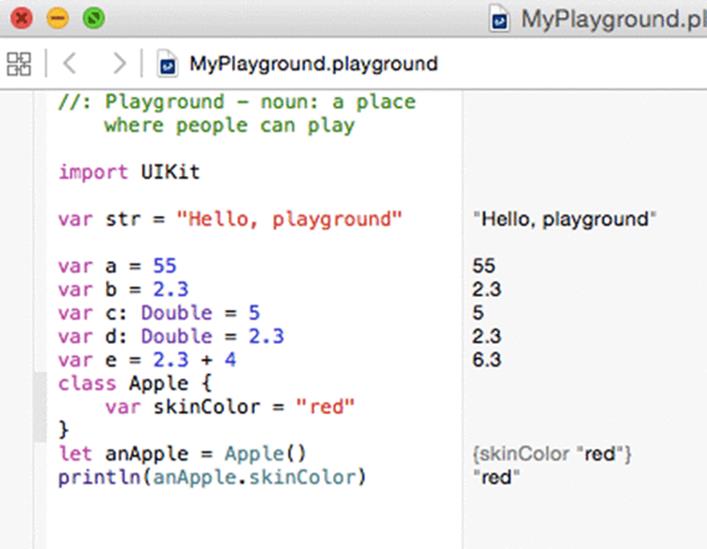The image size is (707, 549).
Task: Click the "Hello, playground" result in sidebar
Action: tap(565, 220)
